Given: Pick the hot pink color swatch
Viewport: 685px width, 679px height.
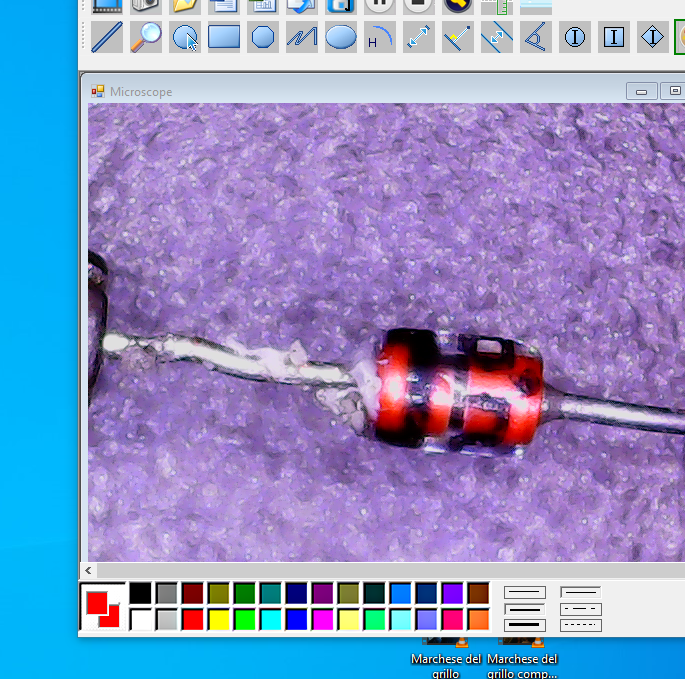Looking at the screenshot, I should (453, 620).
